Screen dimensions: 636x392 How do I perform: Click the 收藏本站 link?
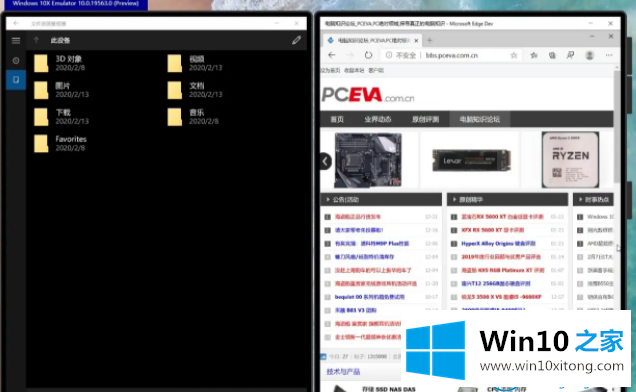tap(354, 70)
